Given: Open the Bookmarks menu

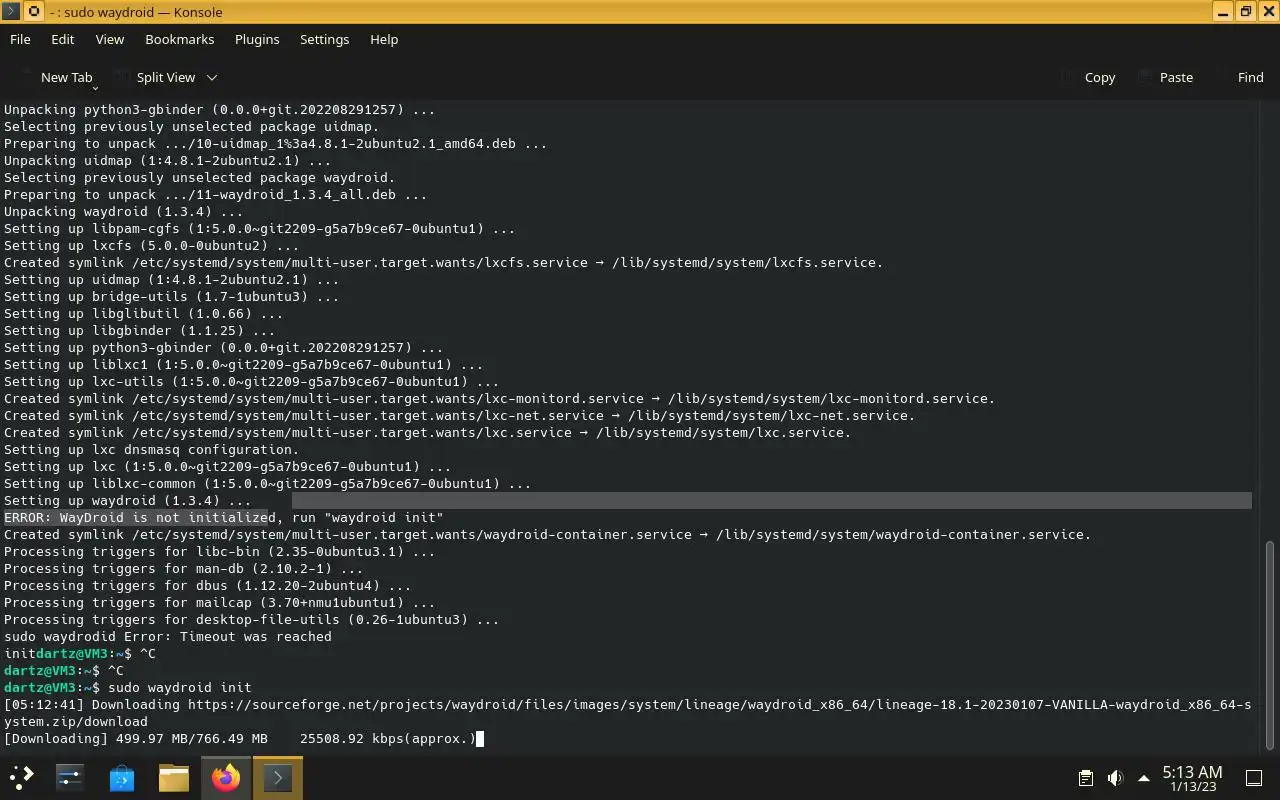Looking at the screenshot, I should (180, 39).
